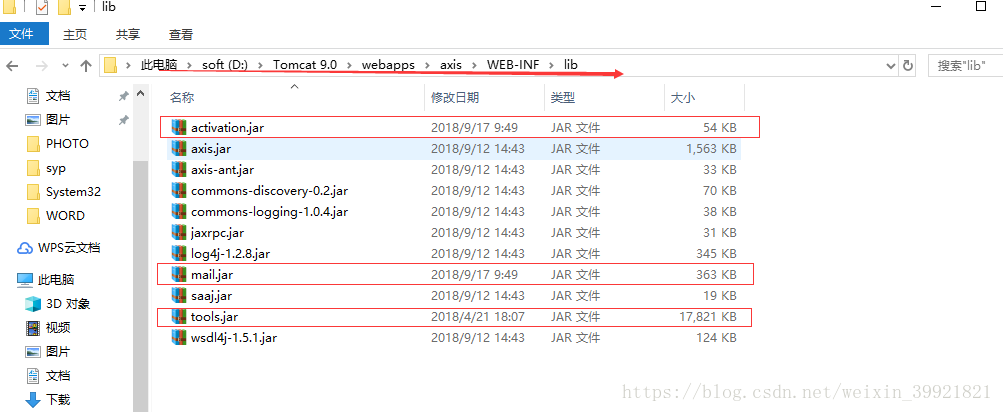This screenshot has width=1003, height=412.
Task: Open PHOTO folder in sidebar
Action: 67,144
